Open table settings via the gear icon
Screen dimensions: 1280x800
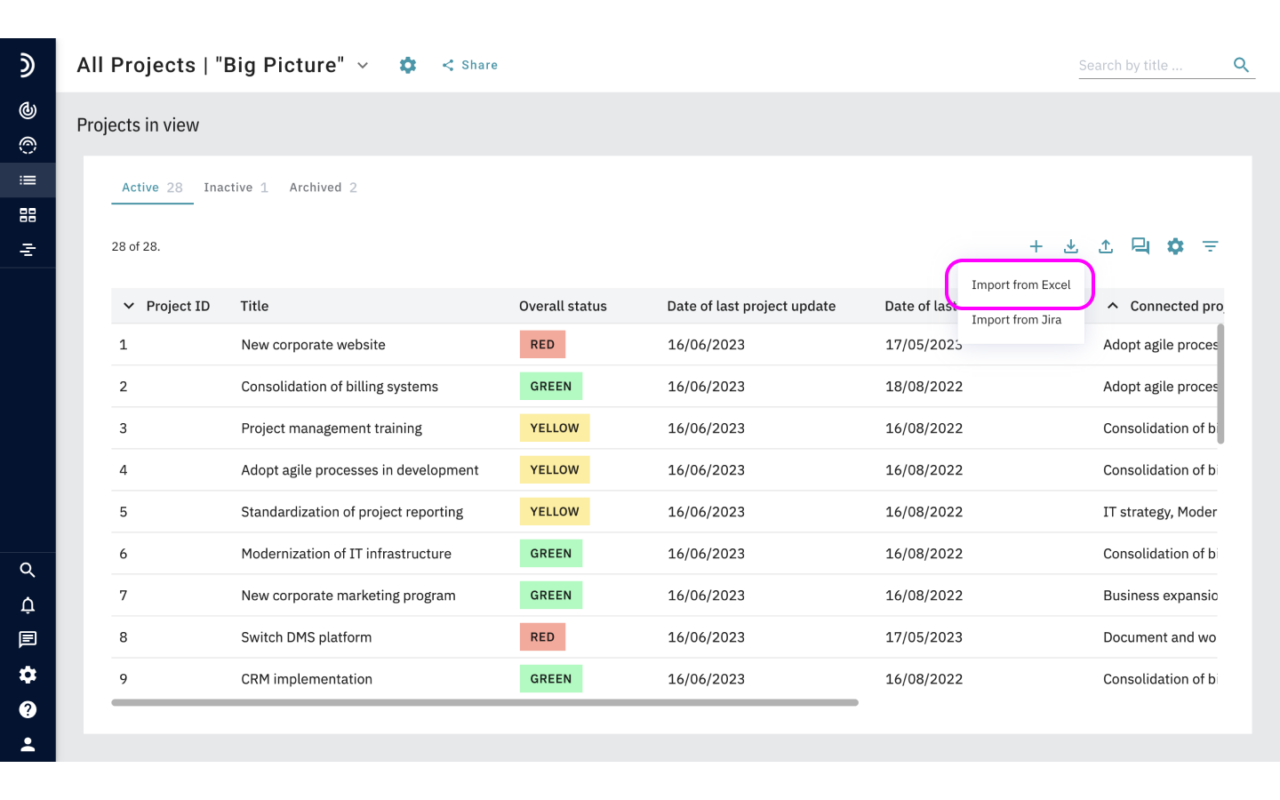[x=1175, y=246]
